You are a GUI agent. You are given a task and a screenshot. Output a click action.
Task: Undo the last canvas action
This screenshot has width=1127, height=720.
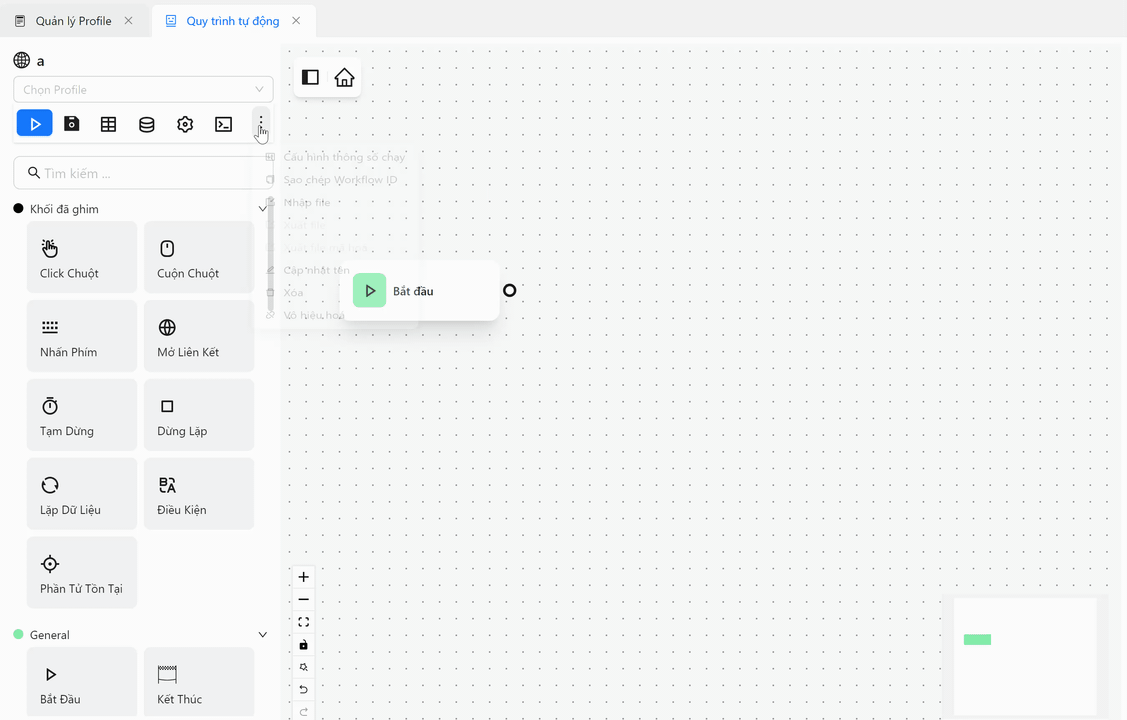click(304, 689)
